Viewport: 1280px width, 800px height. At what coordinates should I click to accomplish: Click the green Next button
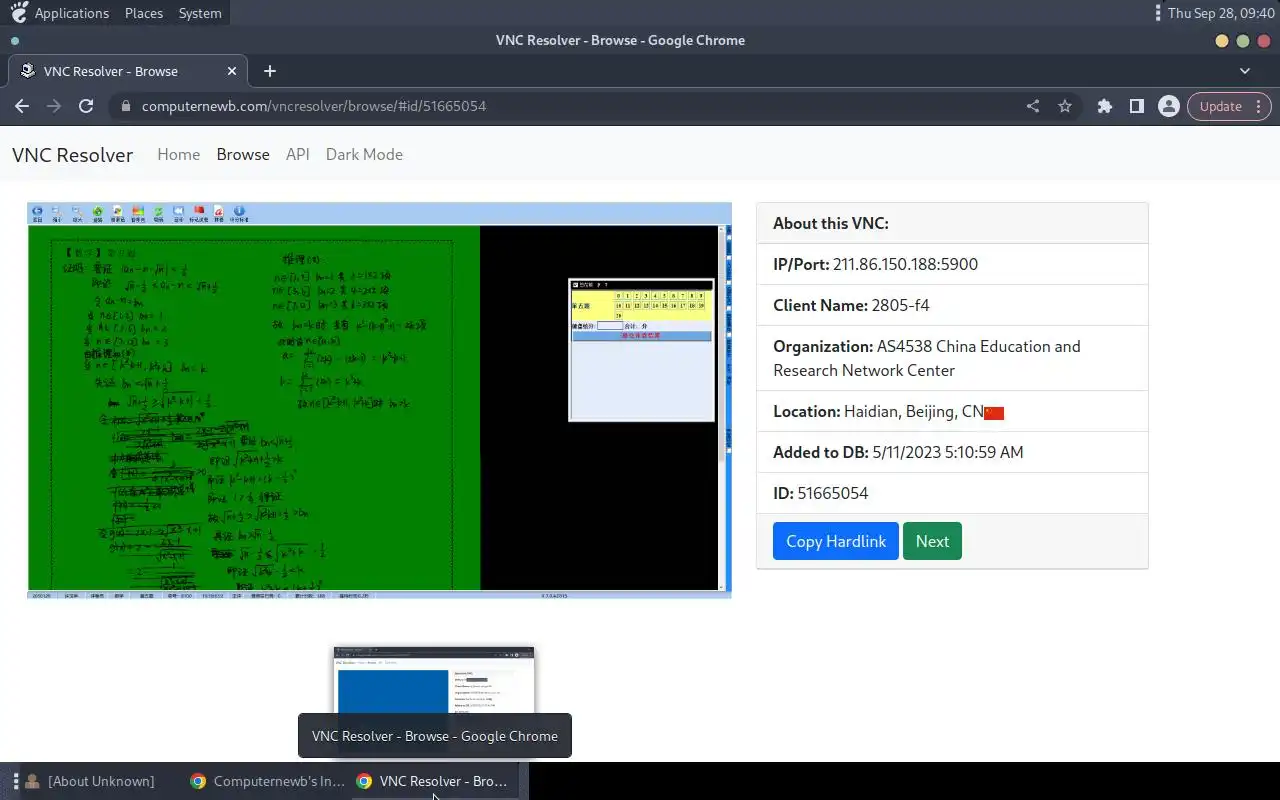pyautogui.click(x=932, y=541)
